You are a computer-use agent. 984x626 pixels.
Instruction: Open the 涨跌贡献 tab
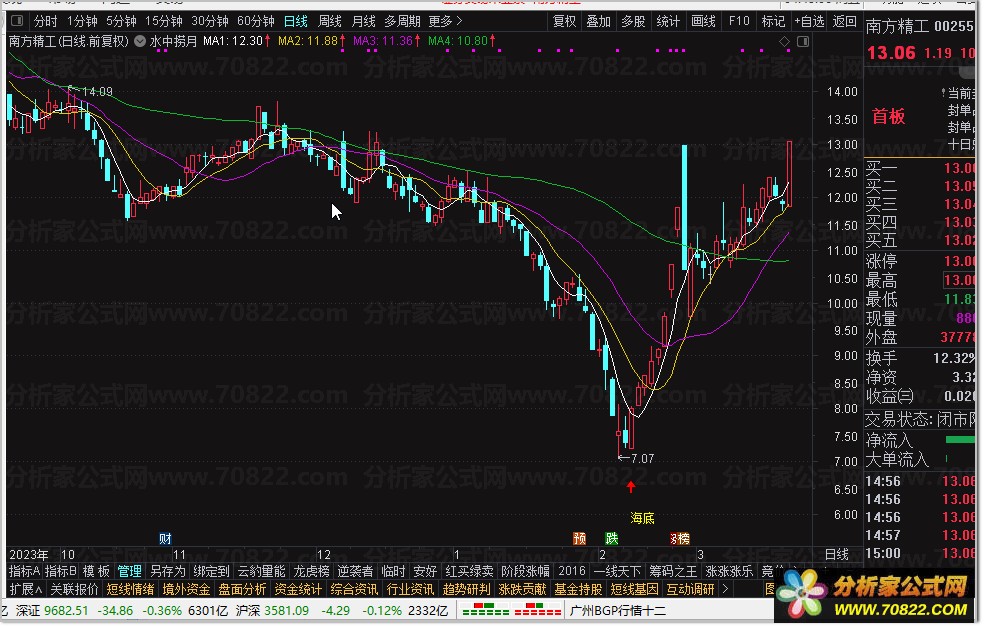click(x=522, y=590)
